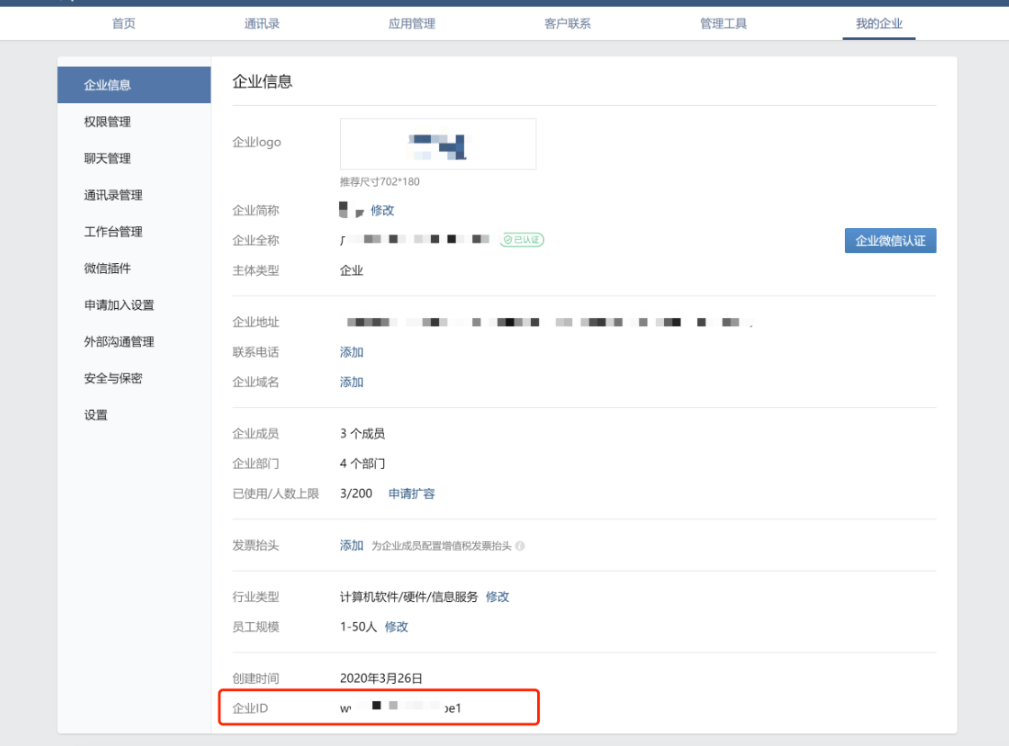Open the 首页 tab
The width and height of the screenshot is (1009, 746).
[x=124, y=23]
